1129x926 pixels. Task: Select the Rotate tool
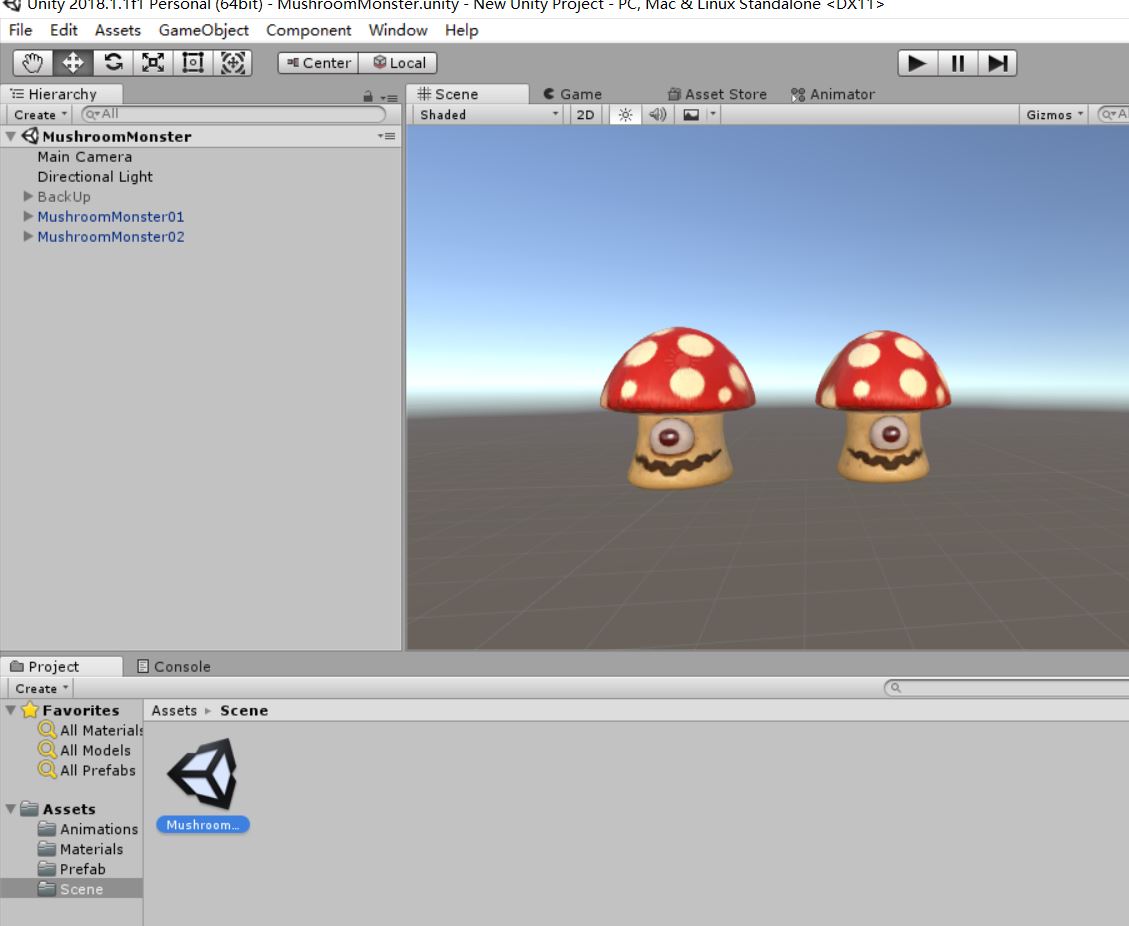112,62
